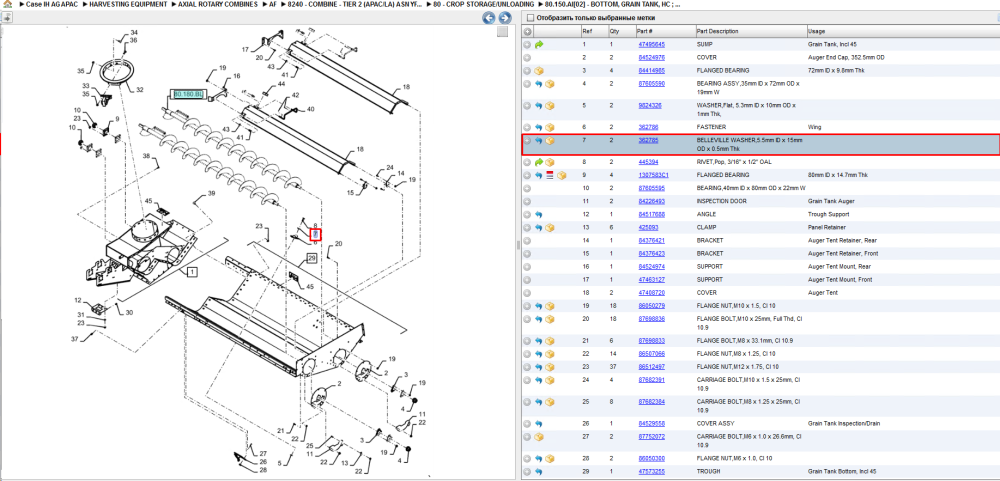The height and width of the screenshot is (481, 1000).
Task: Click green arrow on RIVET,Pop row
Action: tap(539, 162)
